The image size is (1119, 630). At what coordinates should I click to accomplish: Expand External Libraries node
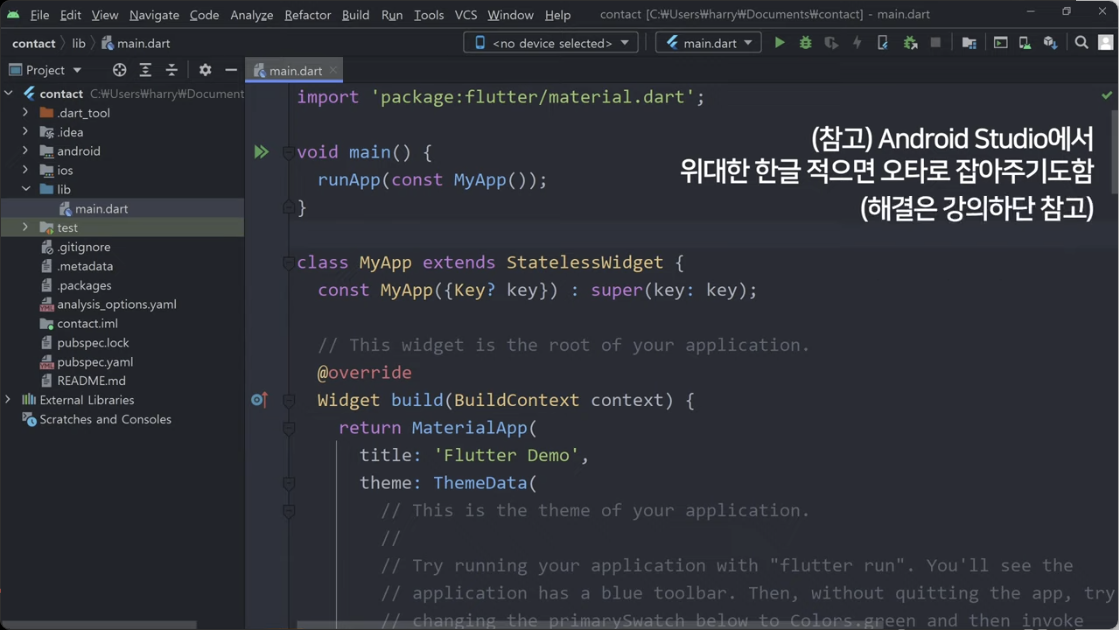(x=9, y=400)
